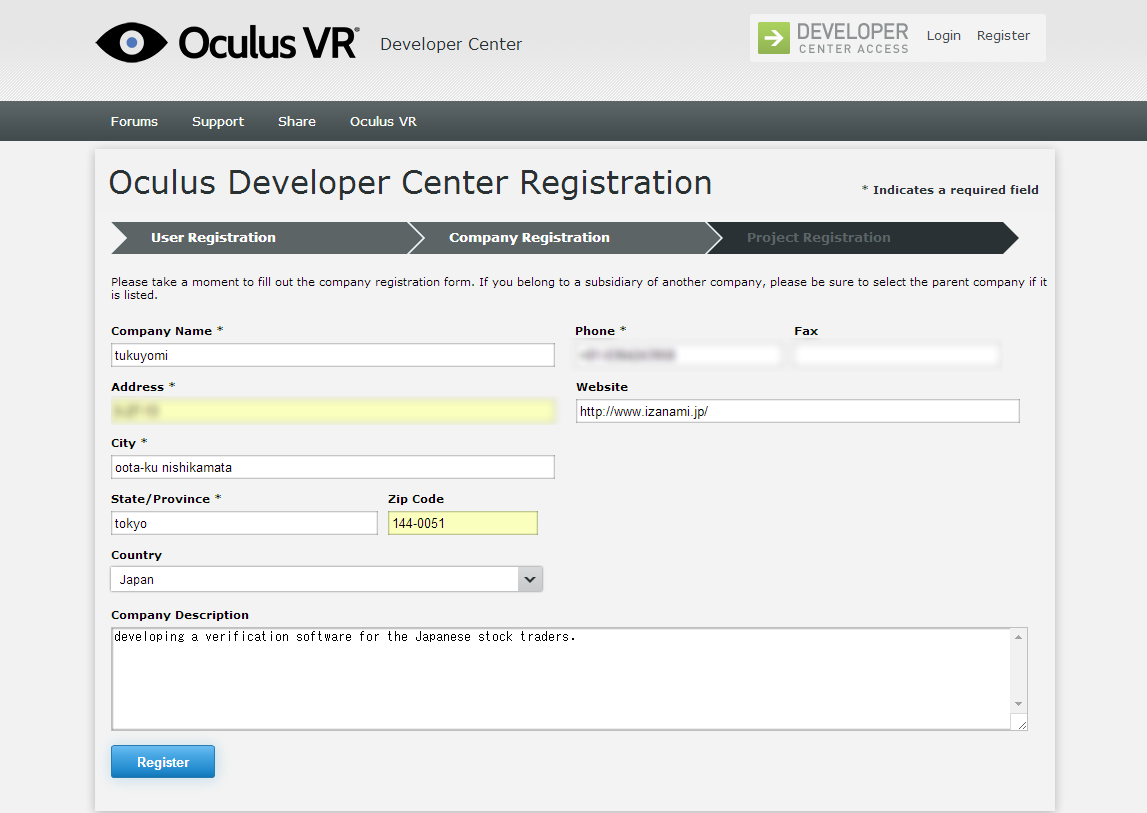Click the 'Indicates a required field' note
Screen dimensions: 1147x813
[x=950, y=190]
